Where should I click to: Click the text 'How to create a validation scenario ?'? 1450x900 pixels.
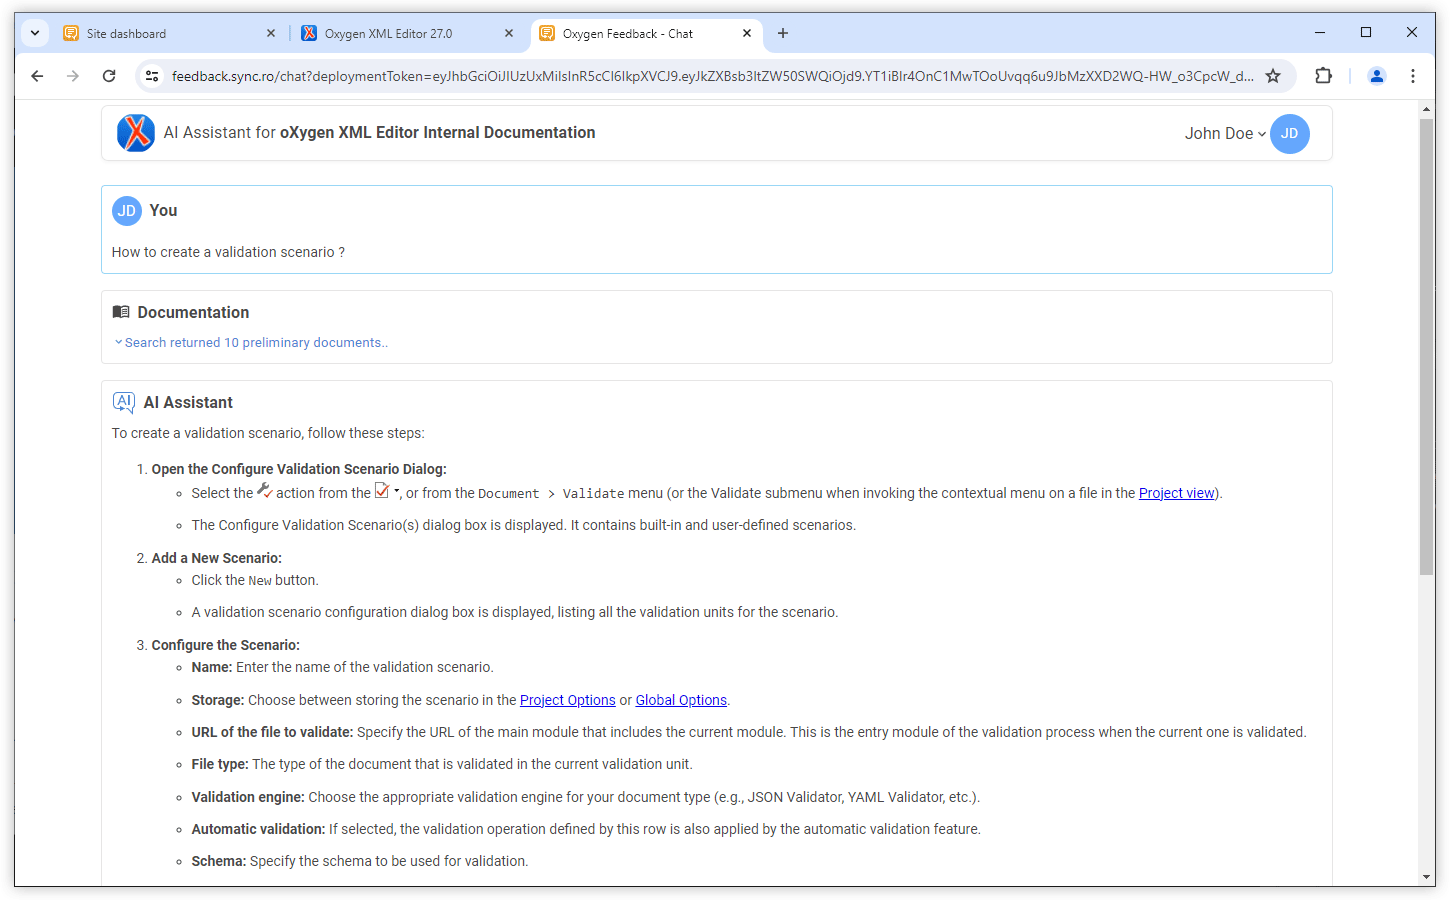(x=228, y=252)
